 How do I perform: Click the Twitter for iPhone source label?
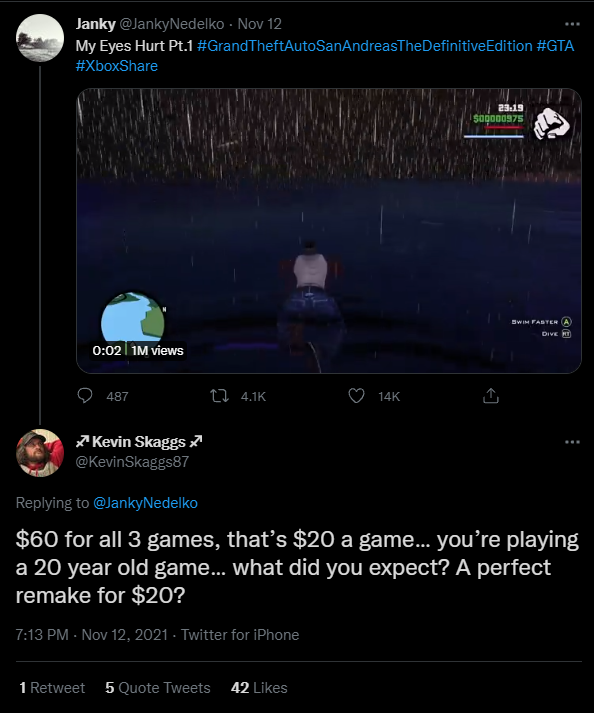point(240,634)
